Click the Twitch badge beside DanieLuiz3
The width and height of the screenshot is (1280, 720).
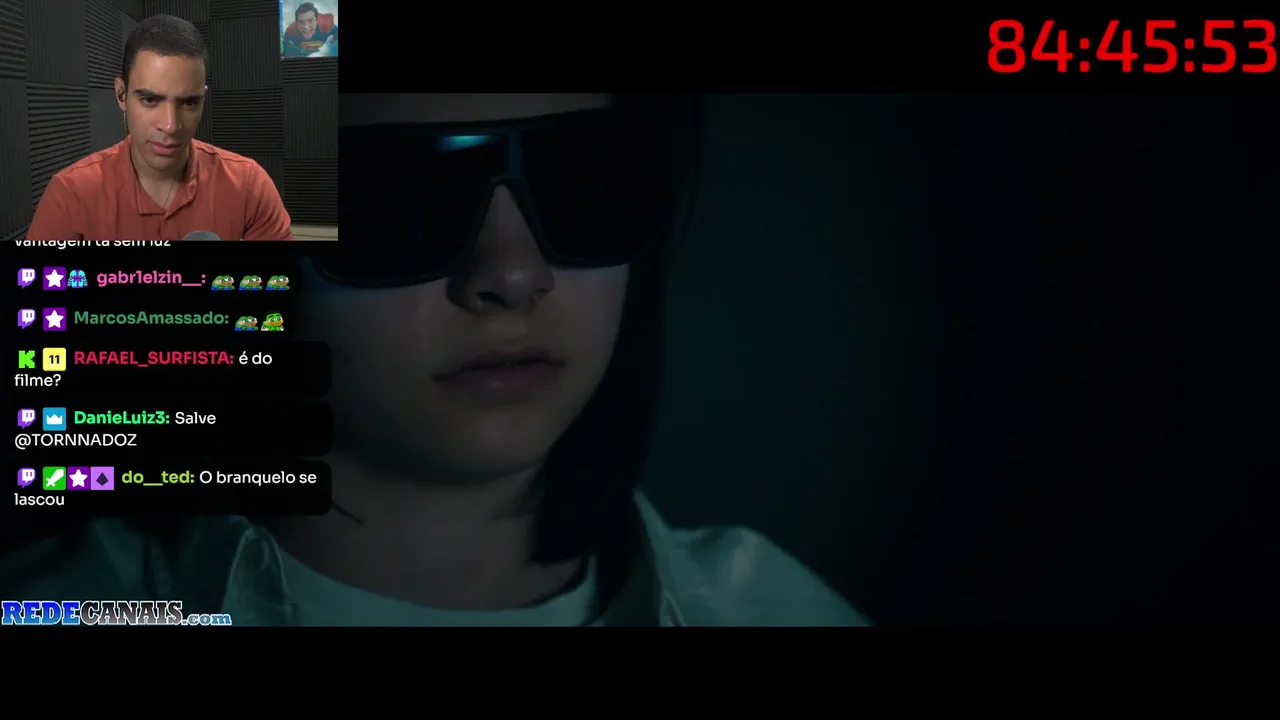pos(27,418)
